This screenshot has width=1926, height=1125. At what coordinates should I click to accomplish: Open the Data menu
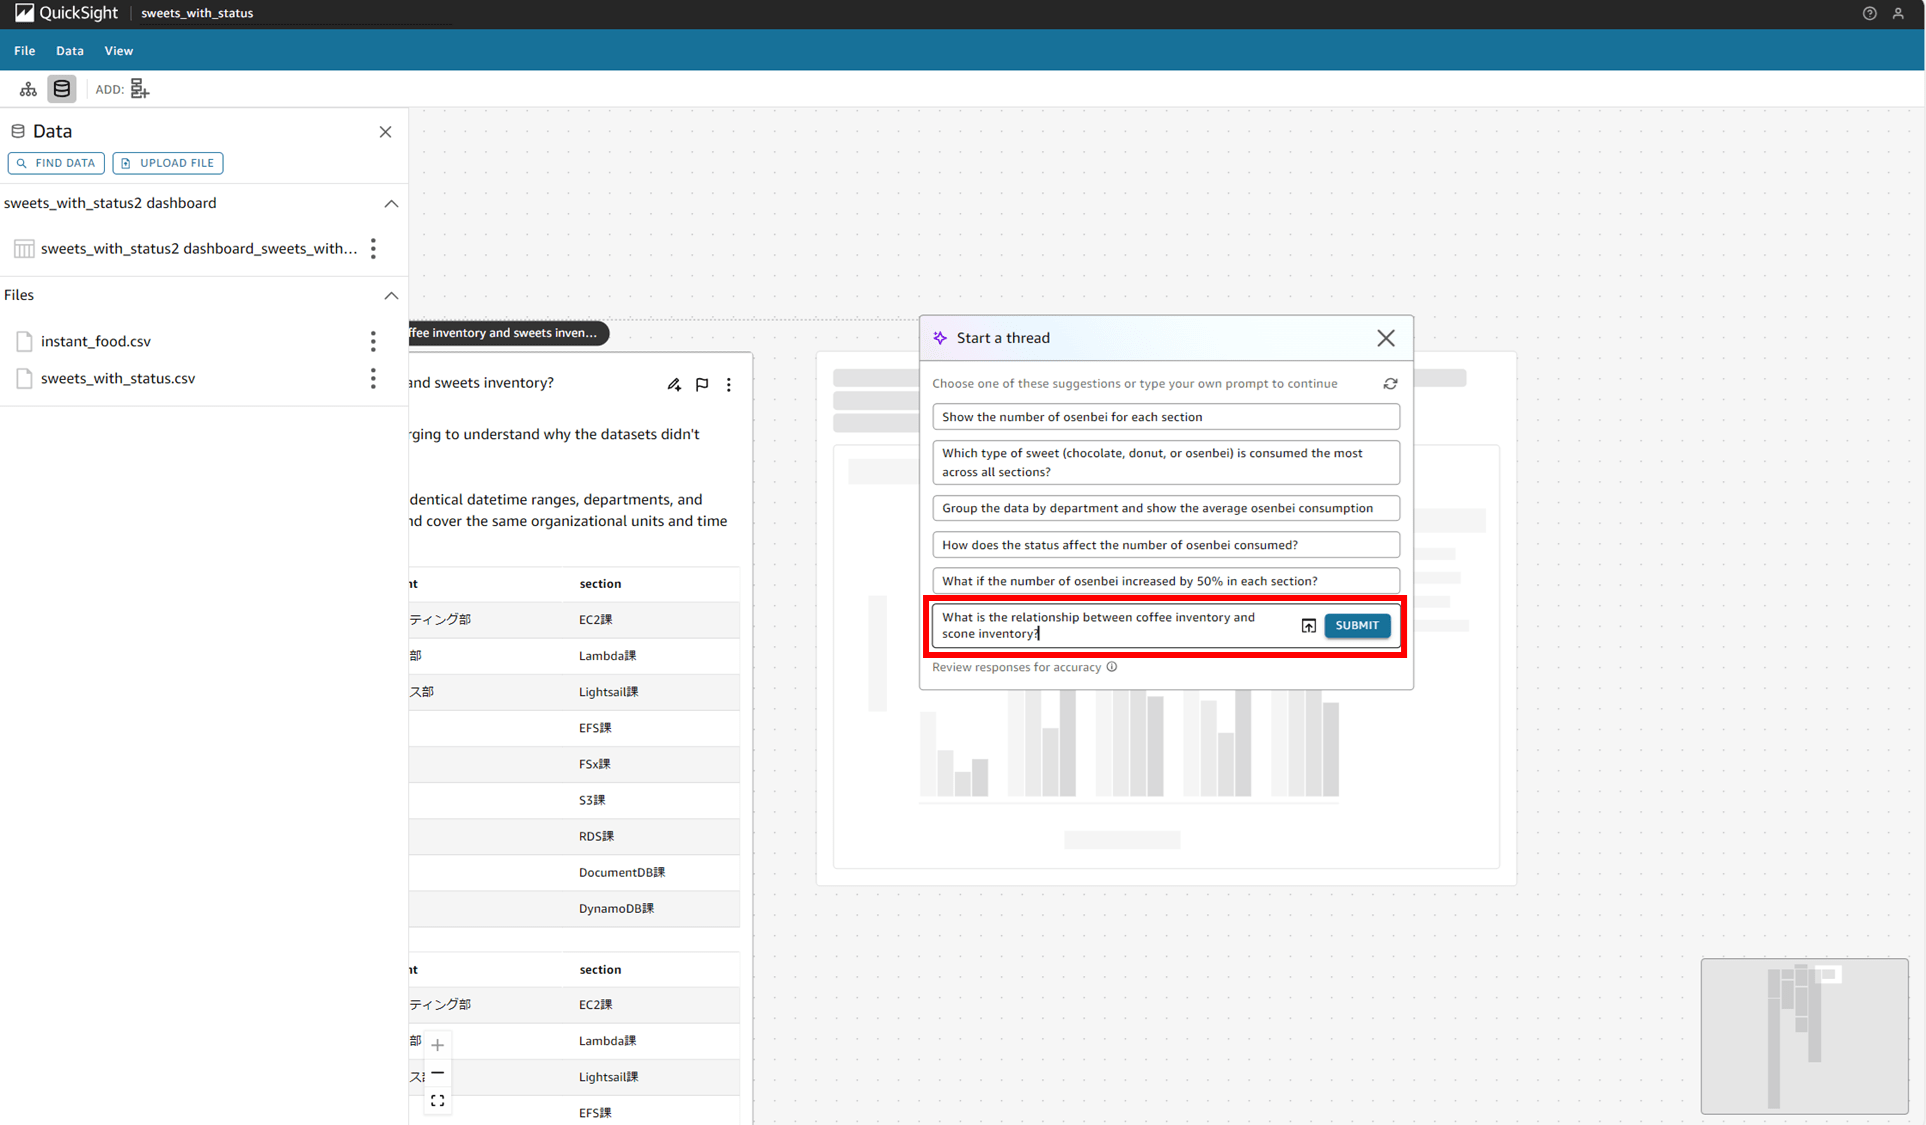tap(70, 51)
